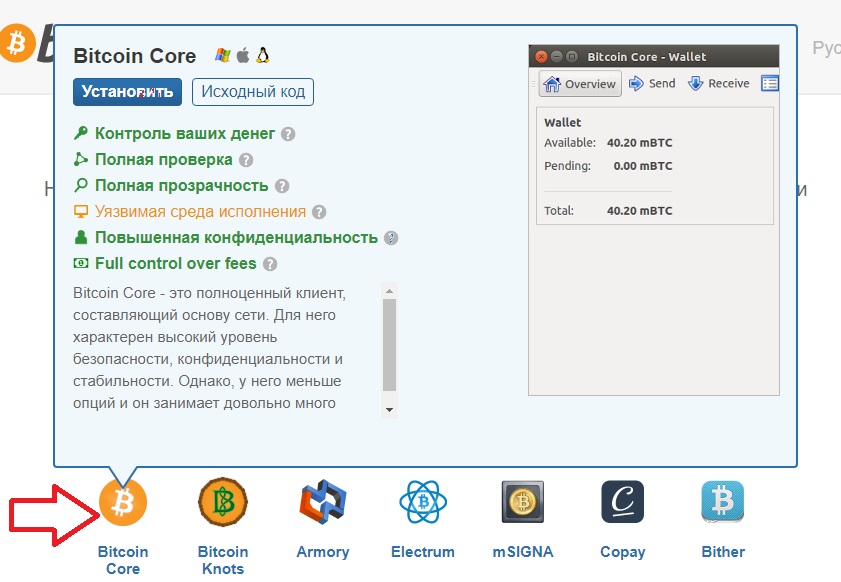Viewport: 841px width, 582px height.
Task: Click help icon next to Контроль ваших денег
Action: (288, 134)
